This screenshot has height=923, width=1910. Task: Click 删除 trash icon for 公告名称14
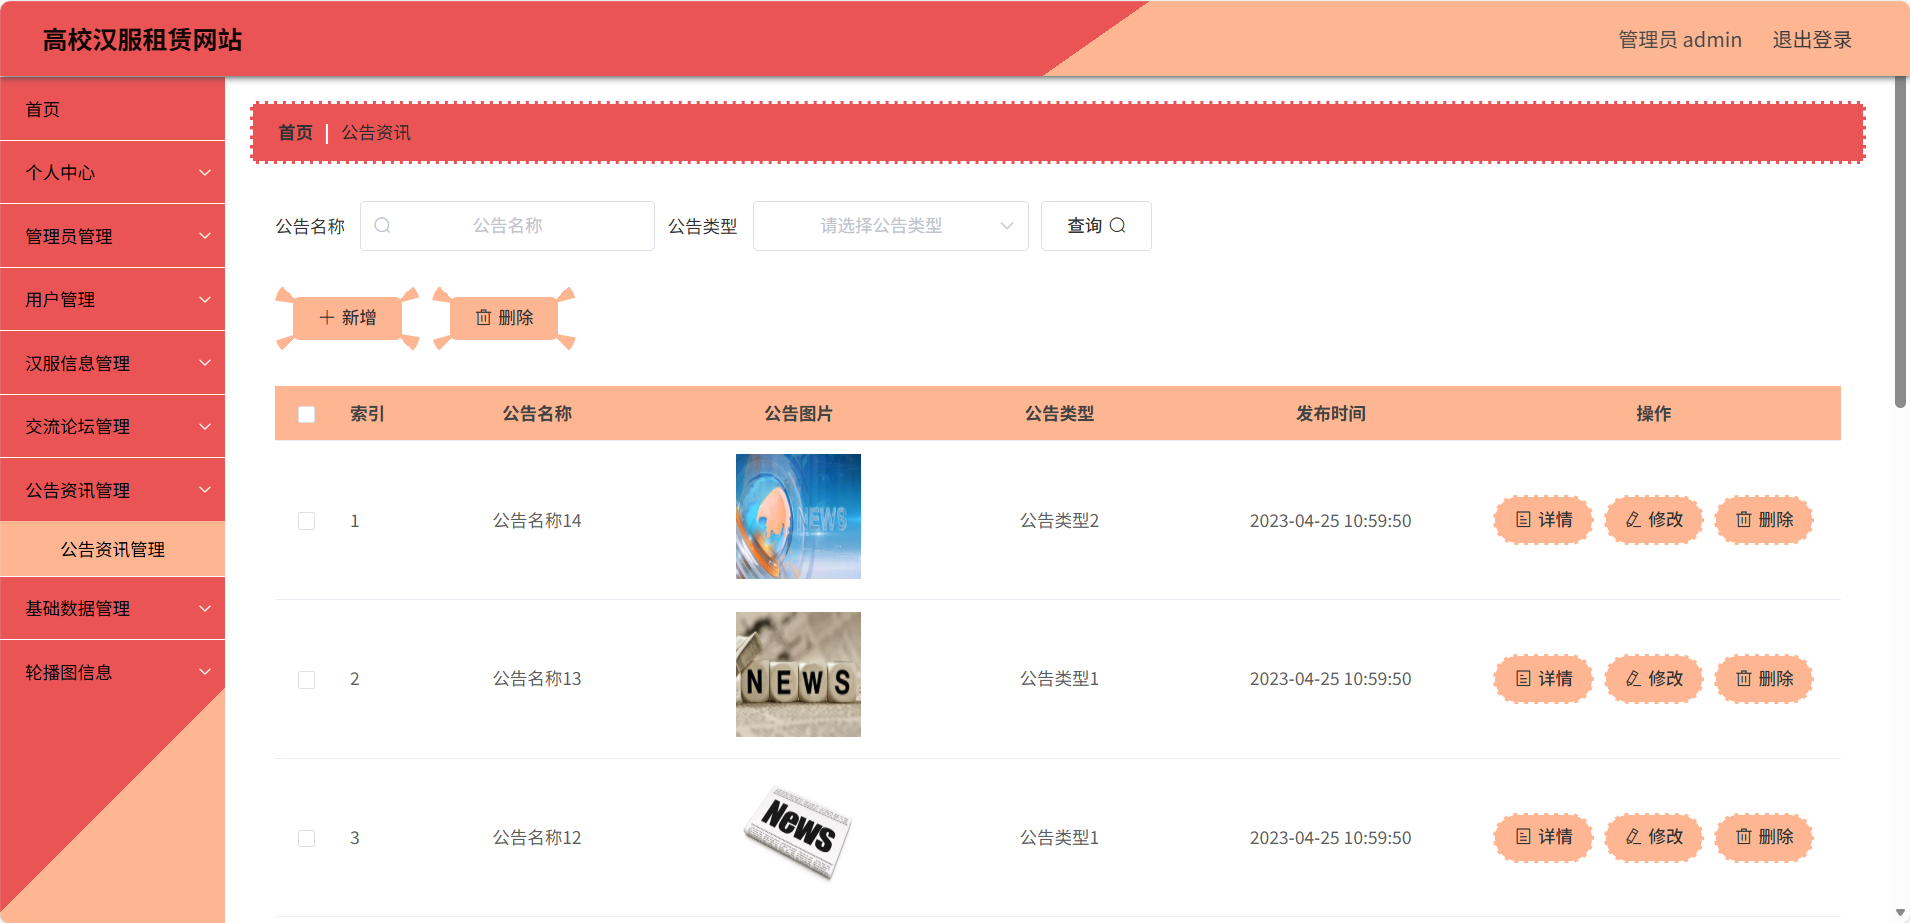click(x=1743, y=520)
